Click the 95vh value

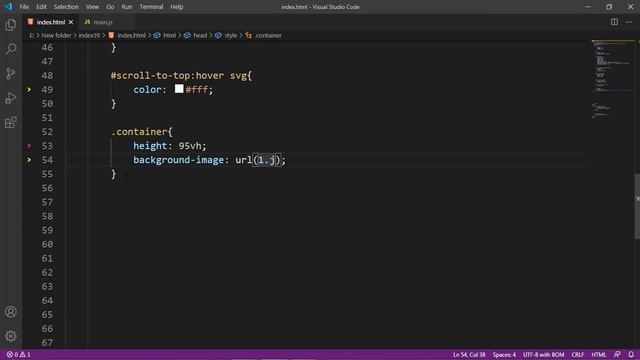coord(190,146)
